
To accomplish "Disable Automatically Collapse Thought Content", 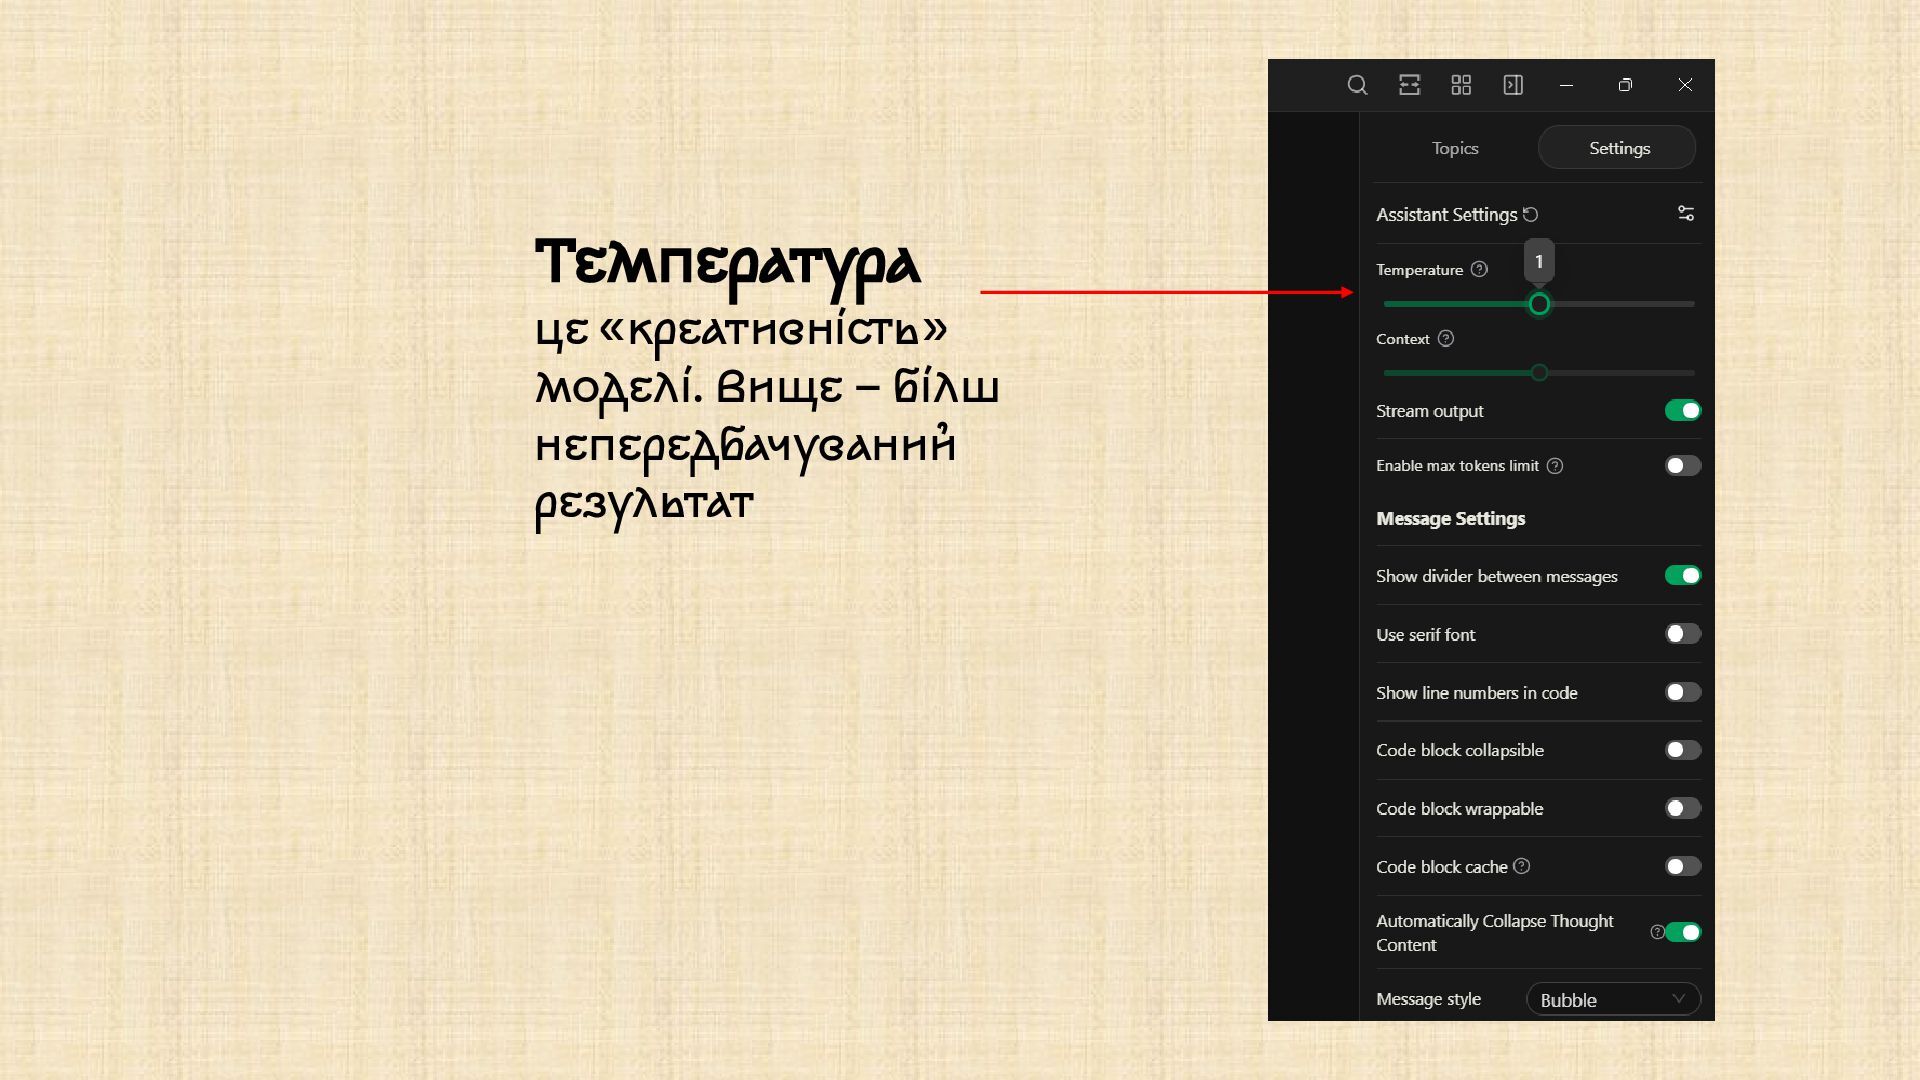I will [1683, 932].
